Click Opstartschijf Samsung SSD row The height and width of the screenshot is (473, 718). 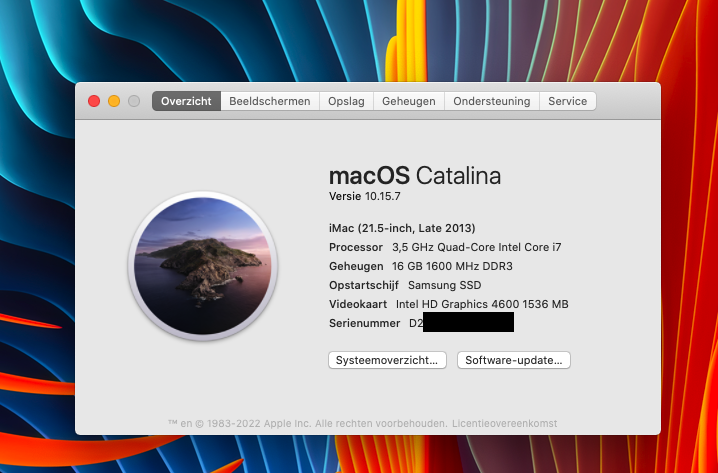pos(405,285)
